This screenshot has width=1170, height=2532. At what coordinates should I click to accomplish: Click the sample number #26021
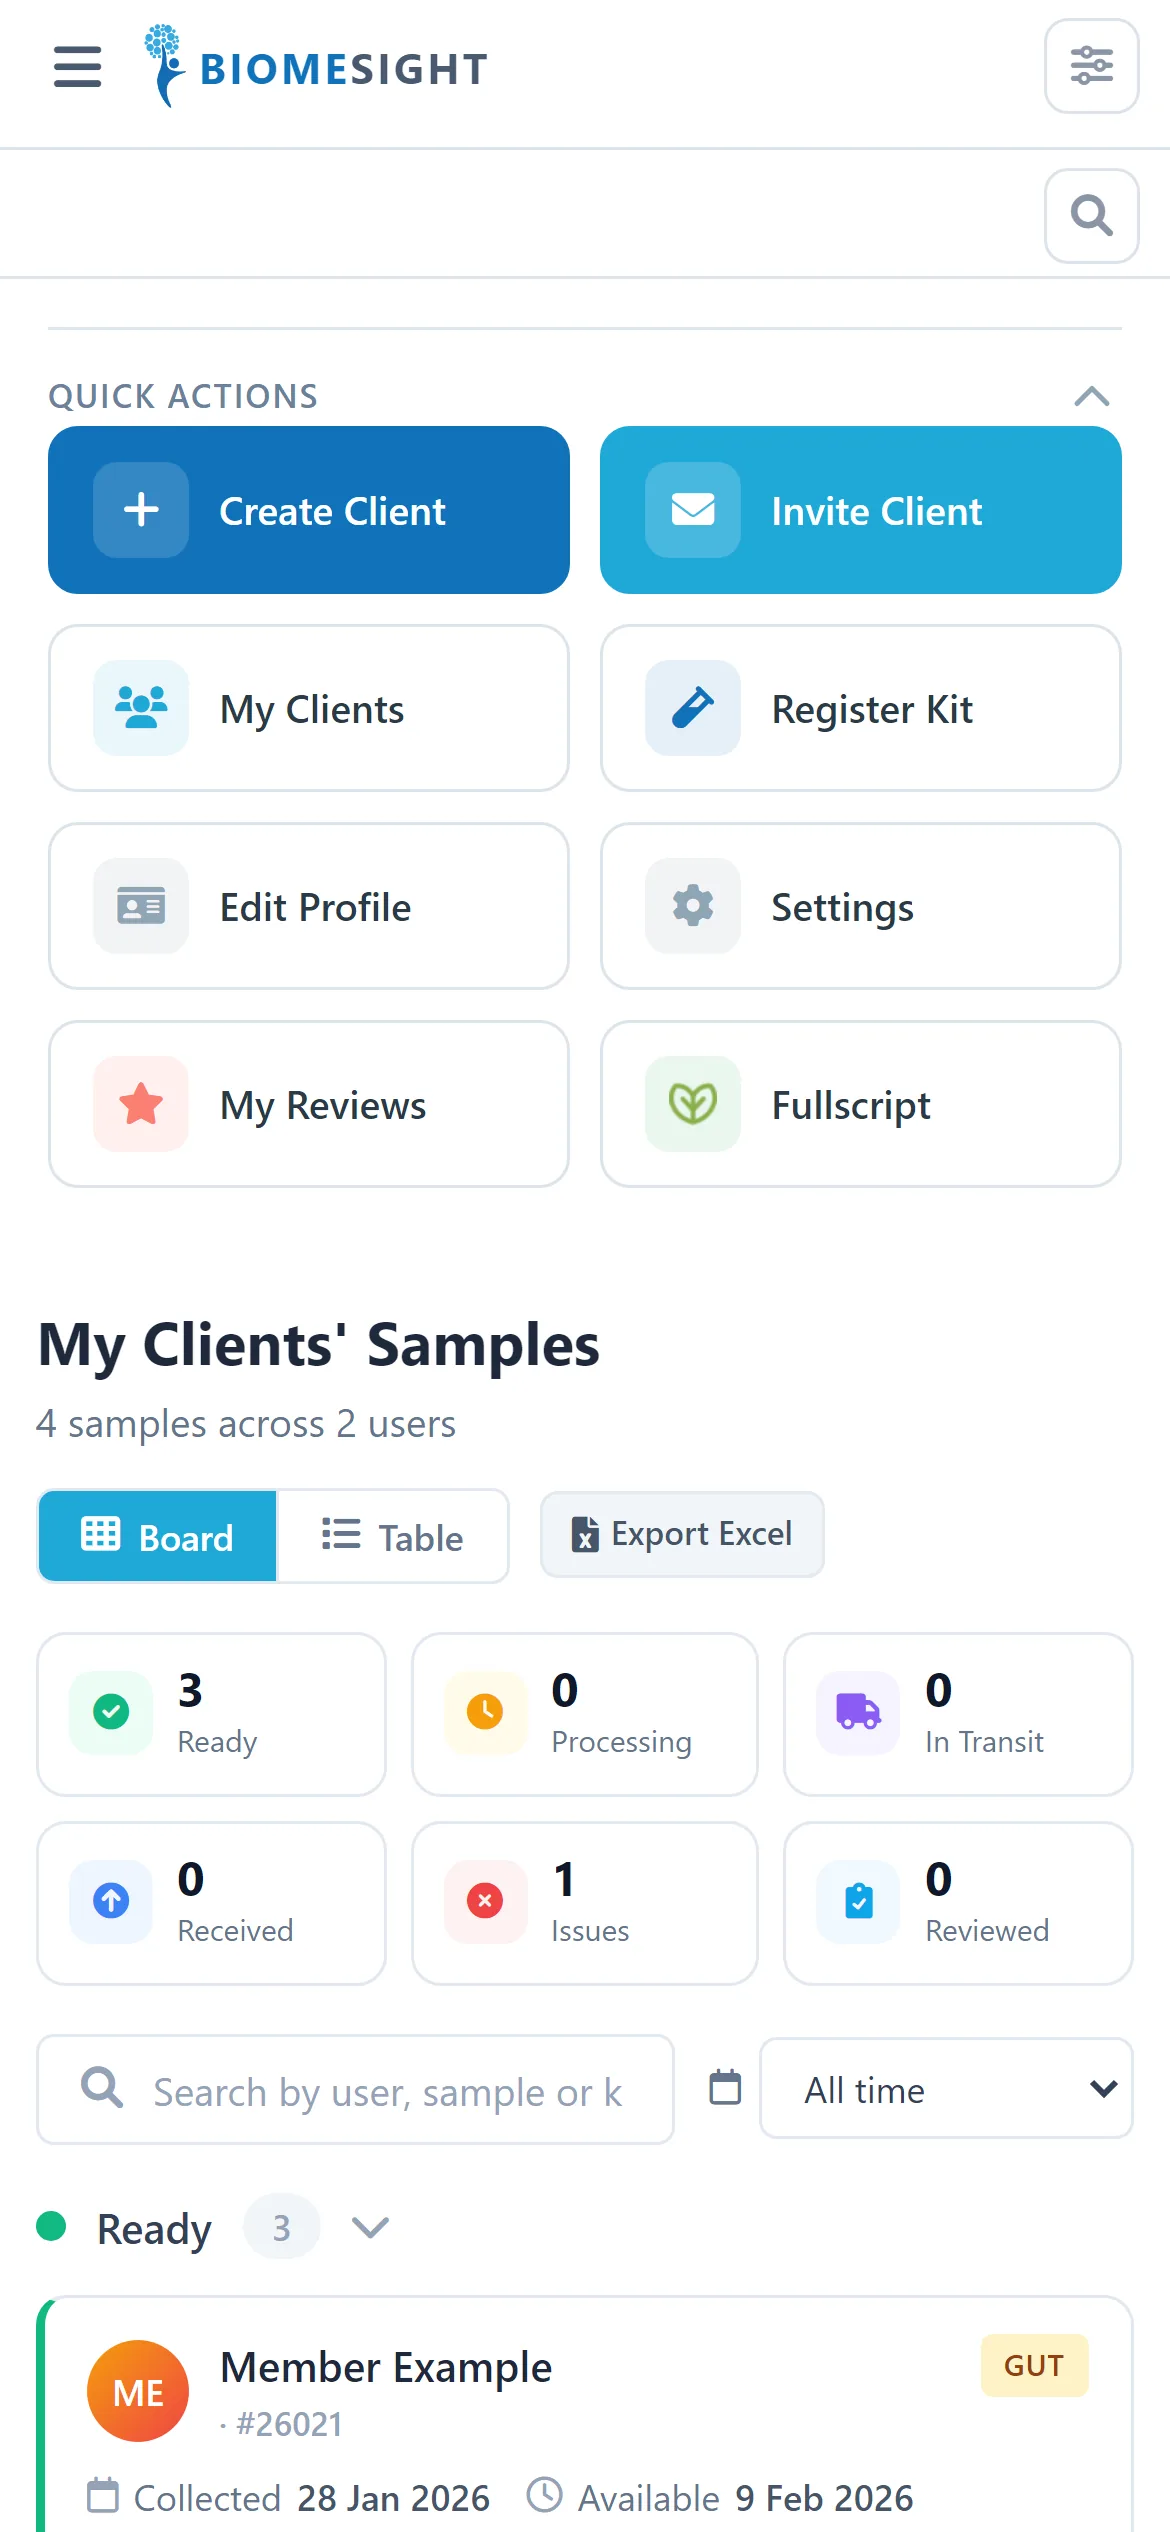289,2424
